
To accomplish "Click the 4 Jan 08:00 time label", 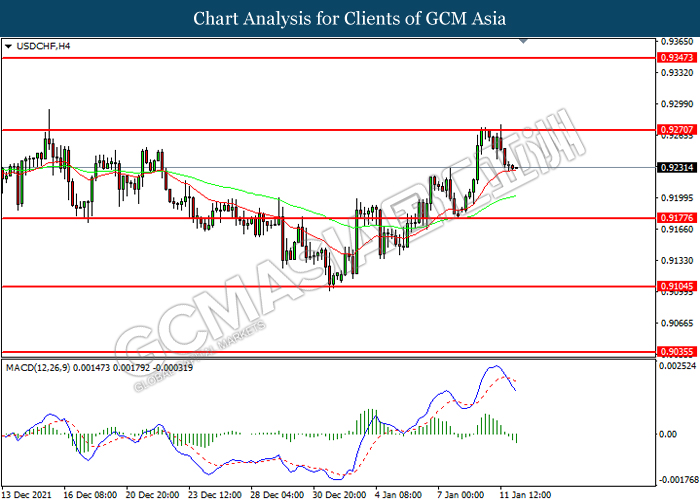I will [x=398, y=495].
